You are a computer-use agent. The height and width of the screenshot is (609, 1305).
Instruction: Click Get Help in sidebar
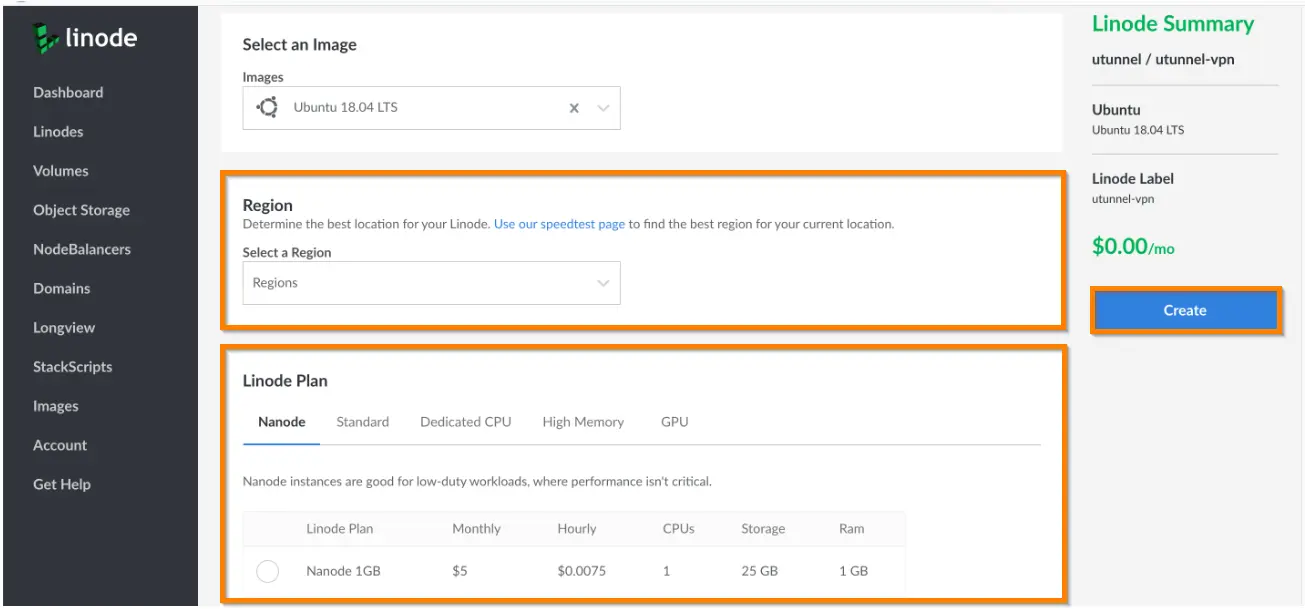(62, 484)
